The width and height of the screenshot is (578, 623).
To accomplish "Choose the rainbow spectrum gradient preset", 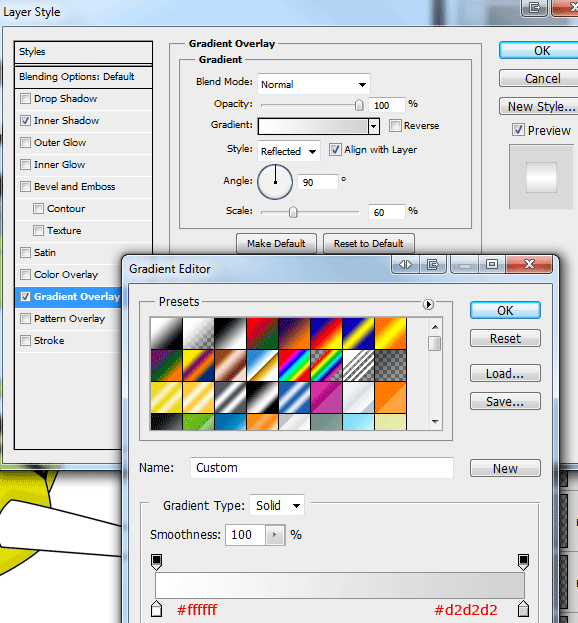I will (294, 366).
